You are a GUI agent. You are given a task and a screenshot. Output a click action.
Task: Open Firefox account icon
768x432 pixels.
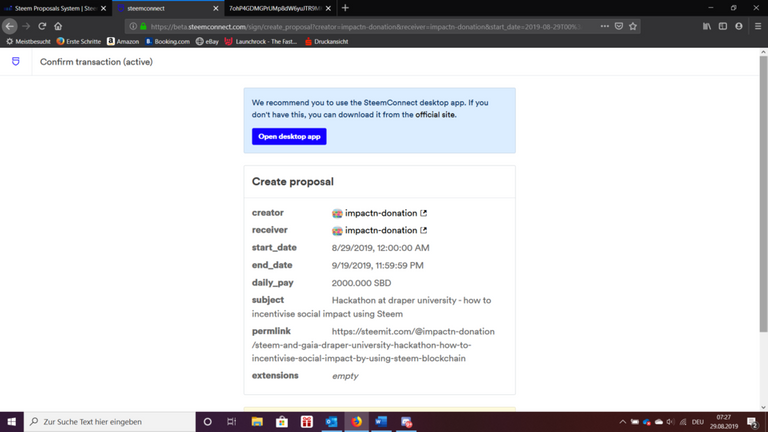click(x=739, y=26)
